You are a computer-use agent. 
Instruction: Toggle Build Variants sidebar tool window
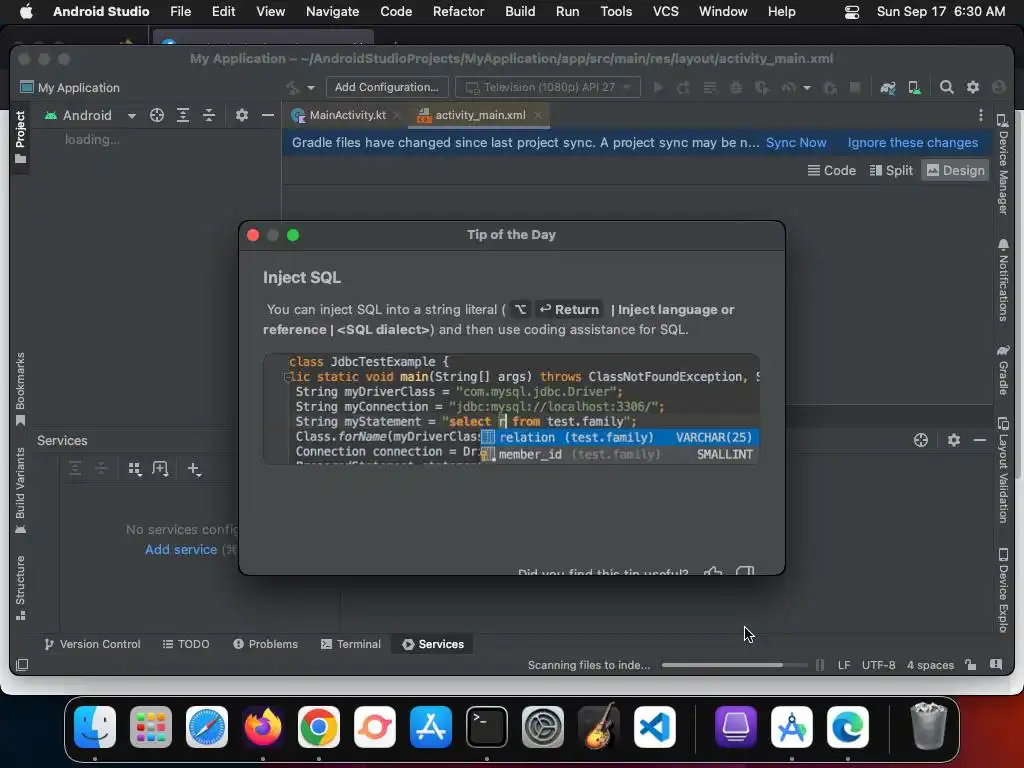point(20,490)
